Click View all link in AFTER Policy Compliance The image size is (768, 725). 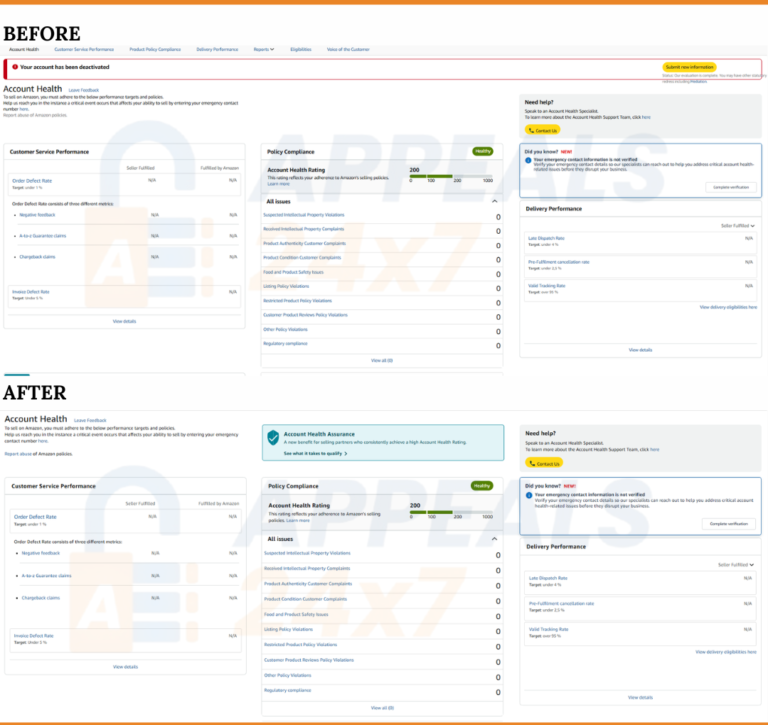point(383,708)
